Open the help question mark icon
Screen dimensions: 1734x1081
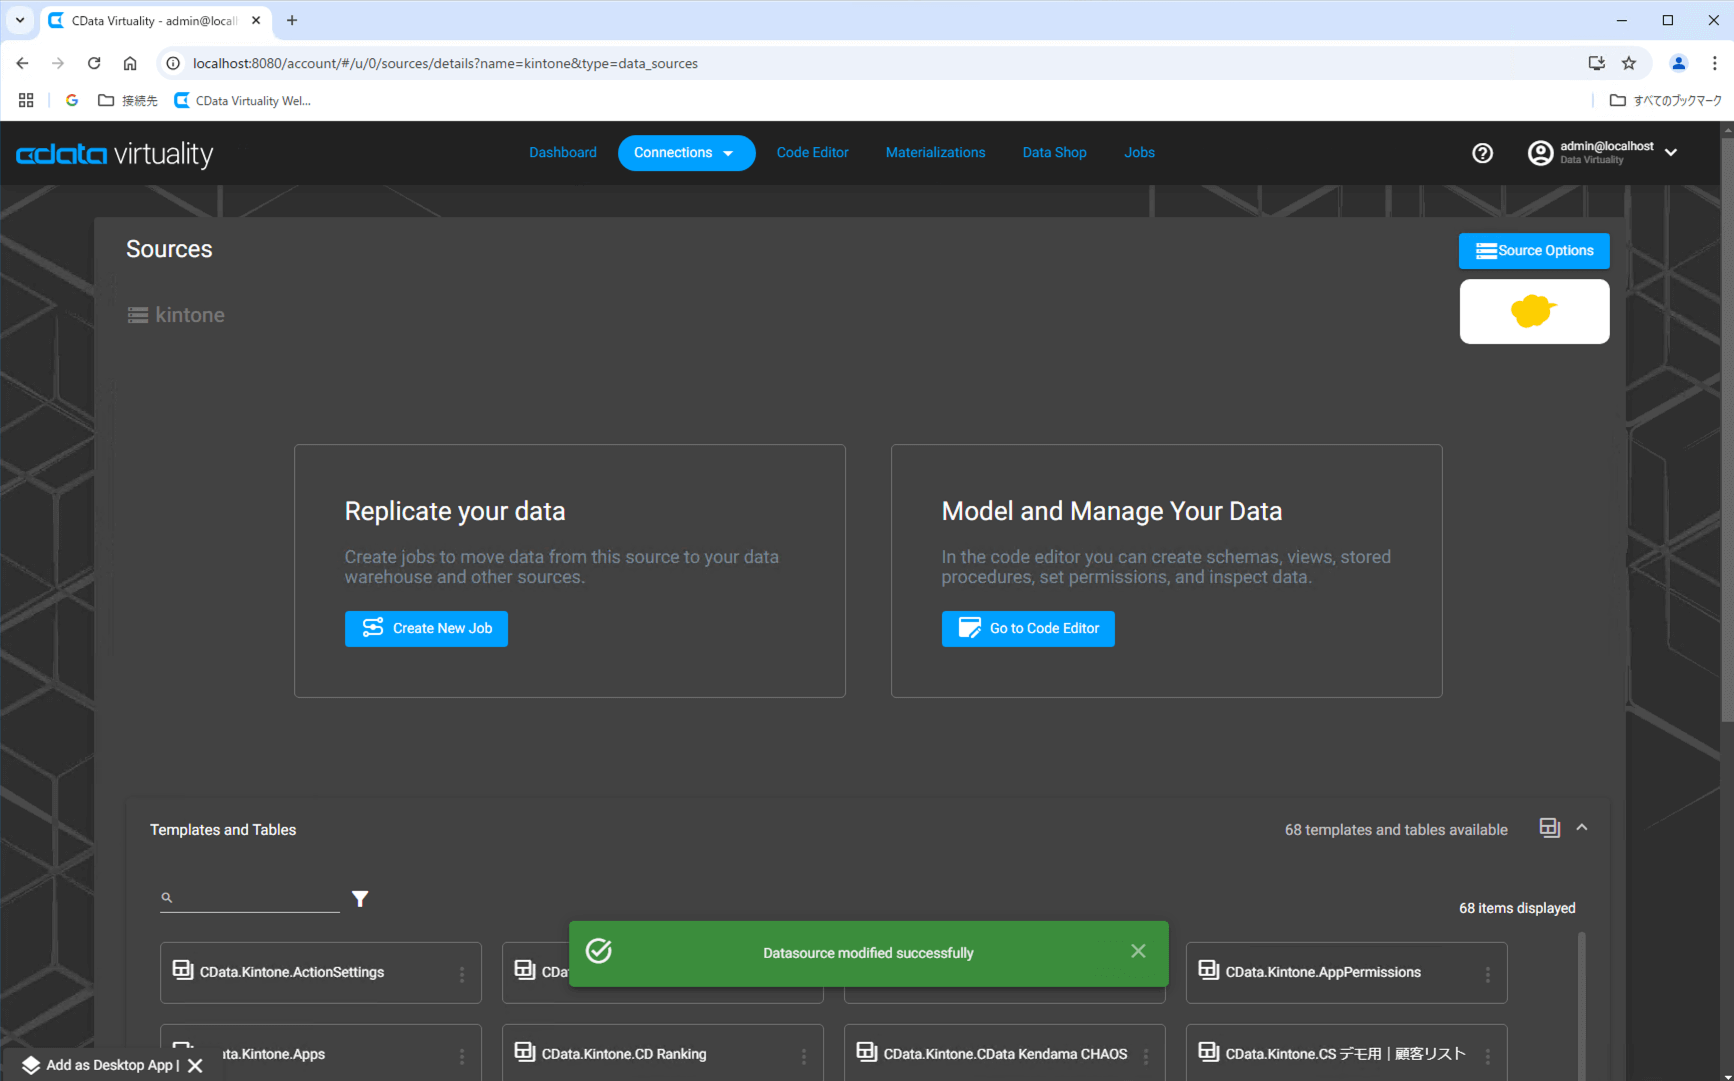click(x=1482, y=153)
